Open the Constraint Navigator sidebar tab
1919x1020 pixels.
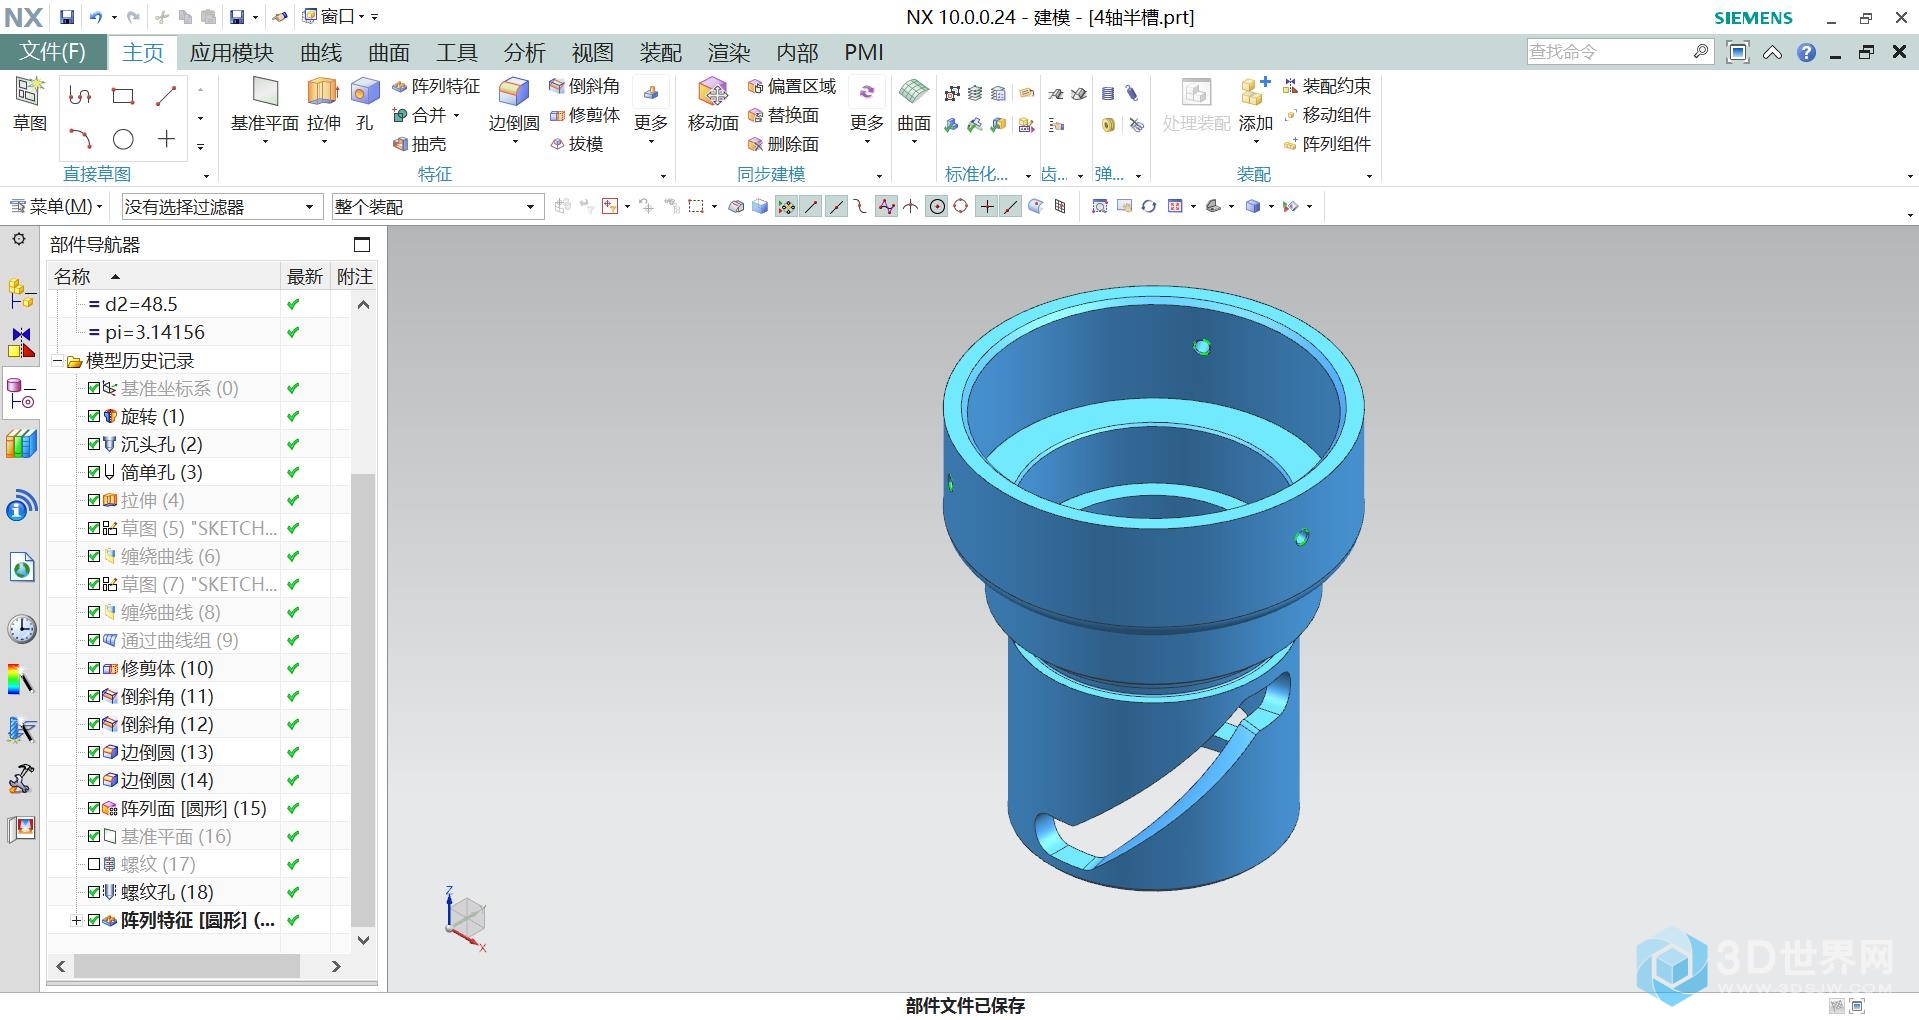point(21,343)
